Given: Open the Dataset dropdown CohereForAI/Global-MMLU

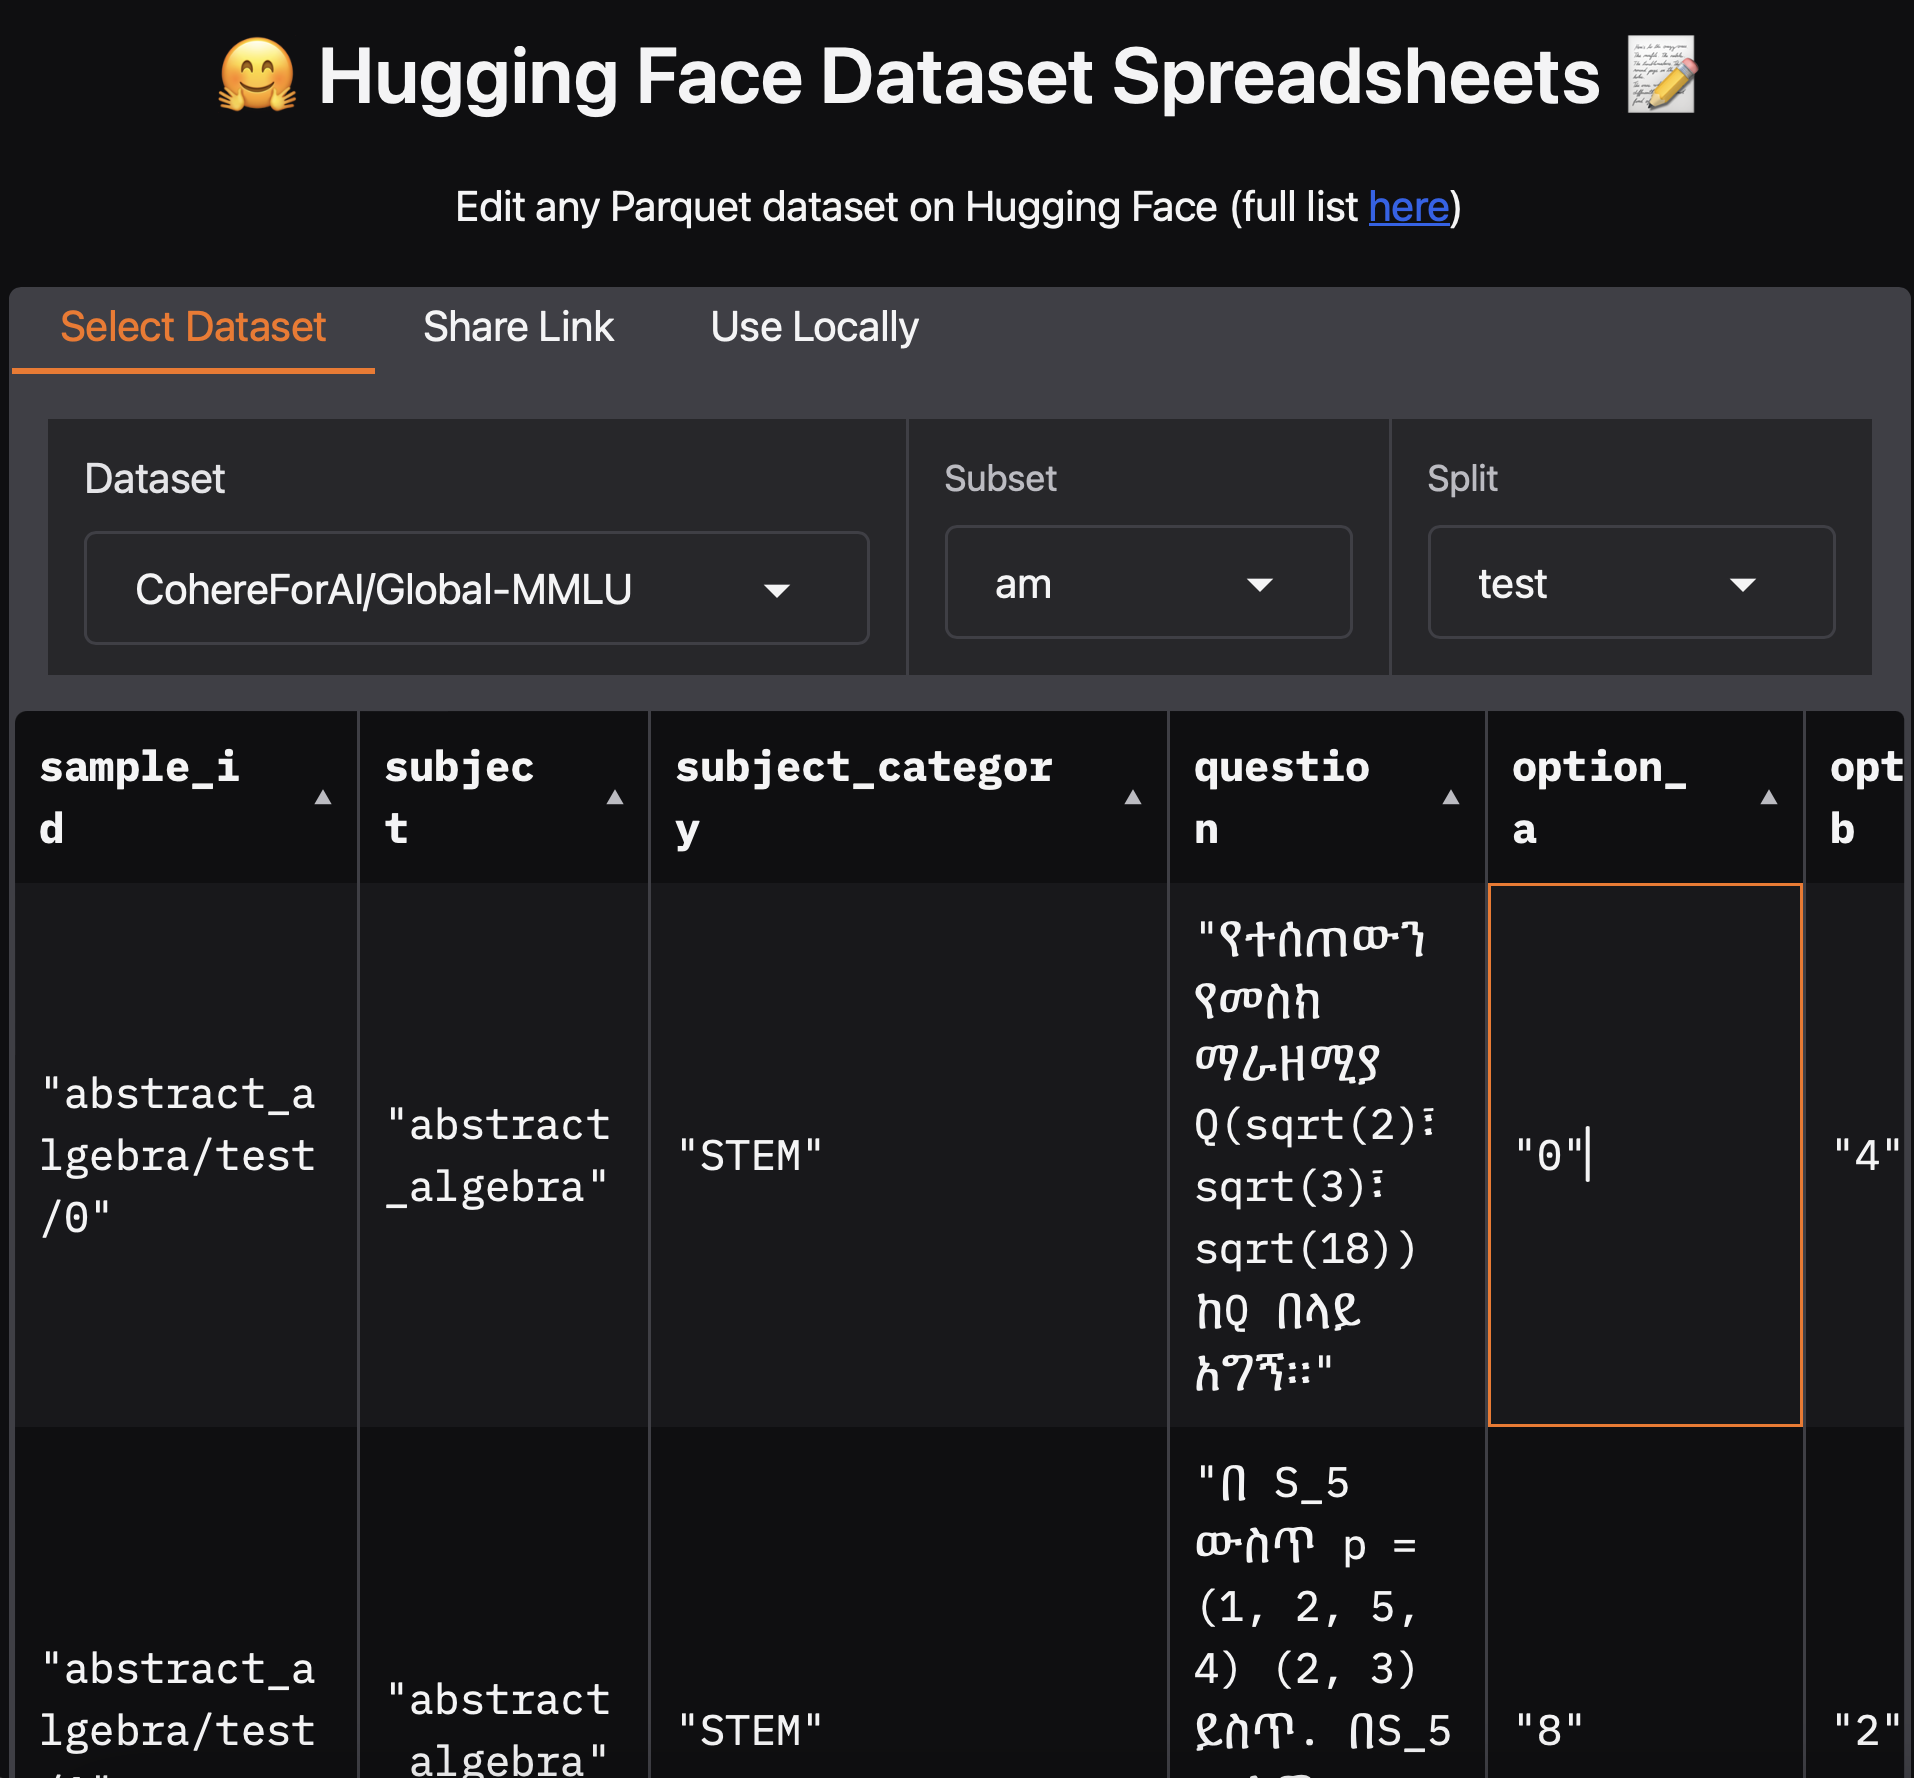Looking at the screenshot, I should (x=476, y=589).
